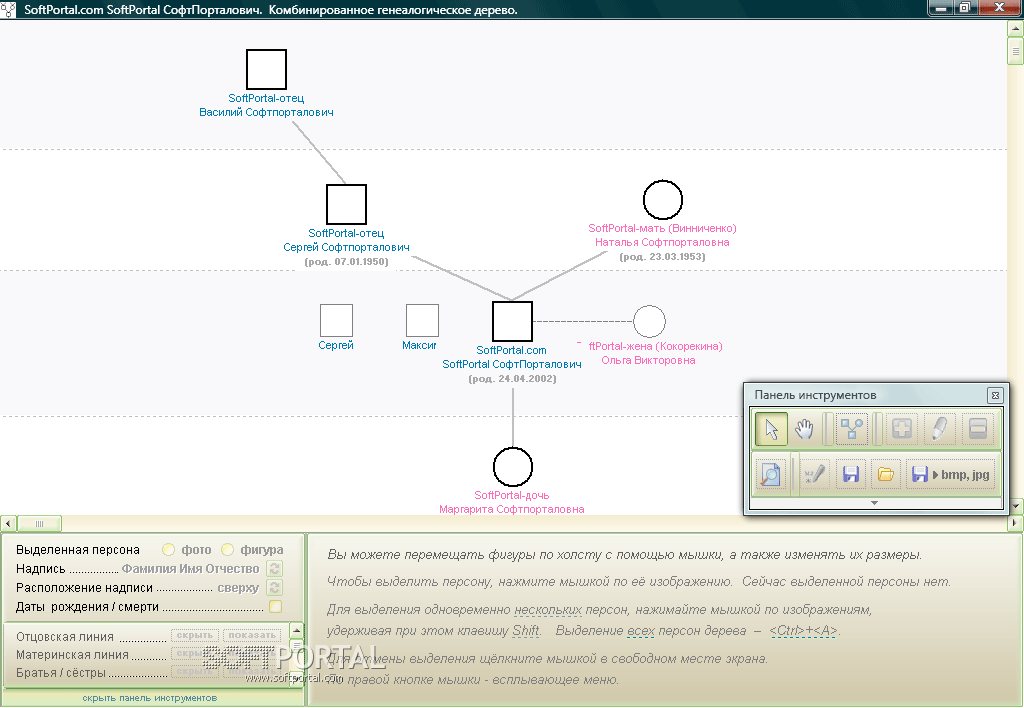Save the tree with floppy disk icon
Screen dimensions: 1024x708
[x=850, y=474]
